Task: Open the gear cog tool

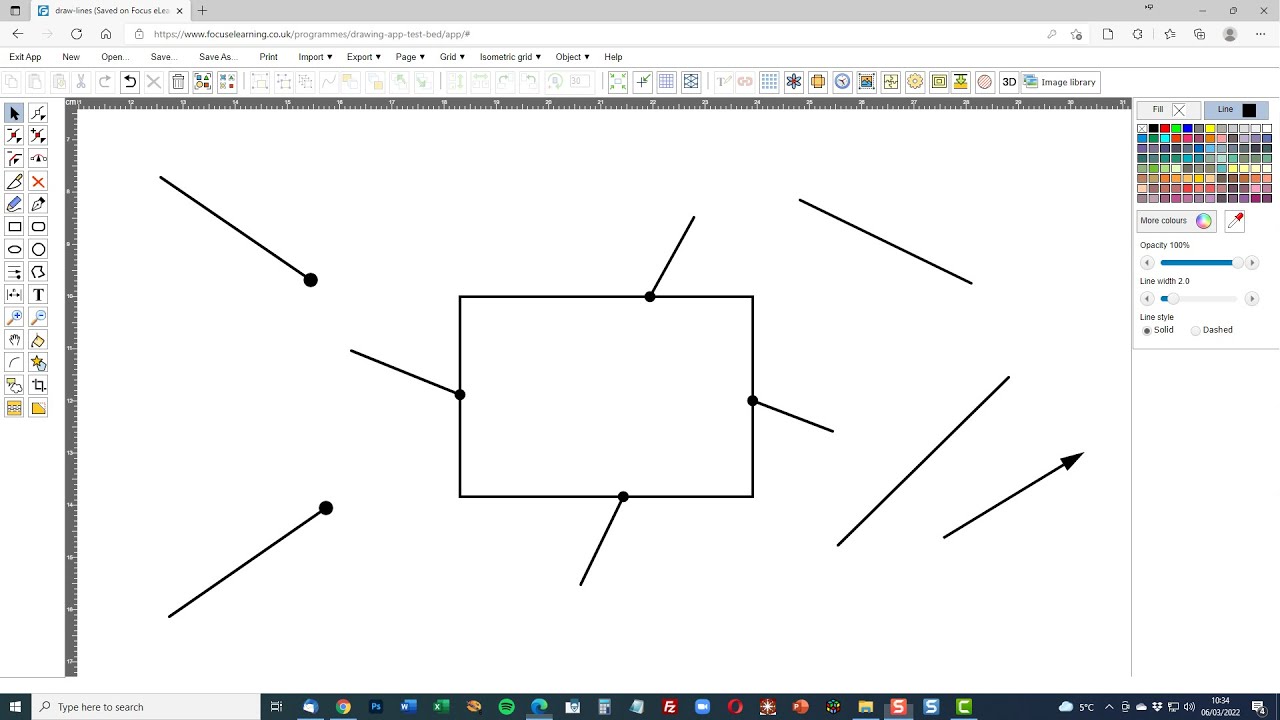Action: [x=915, y=82]
